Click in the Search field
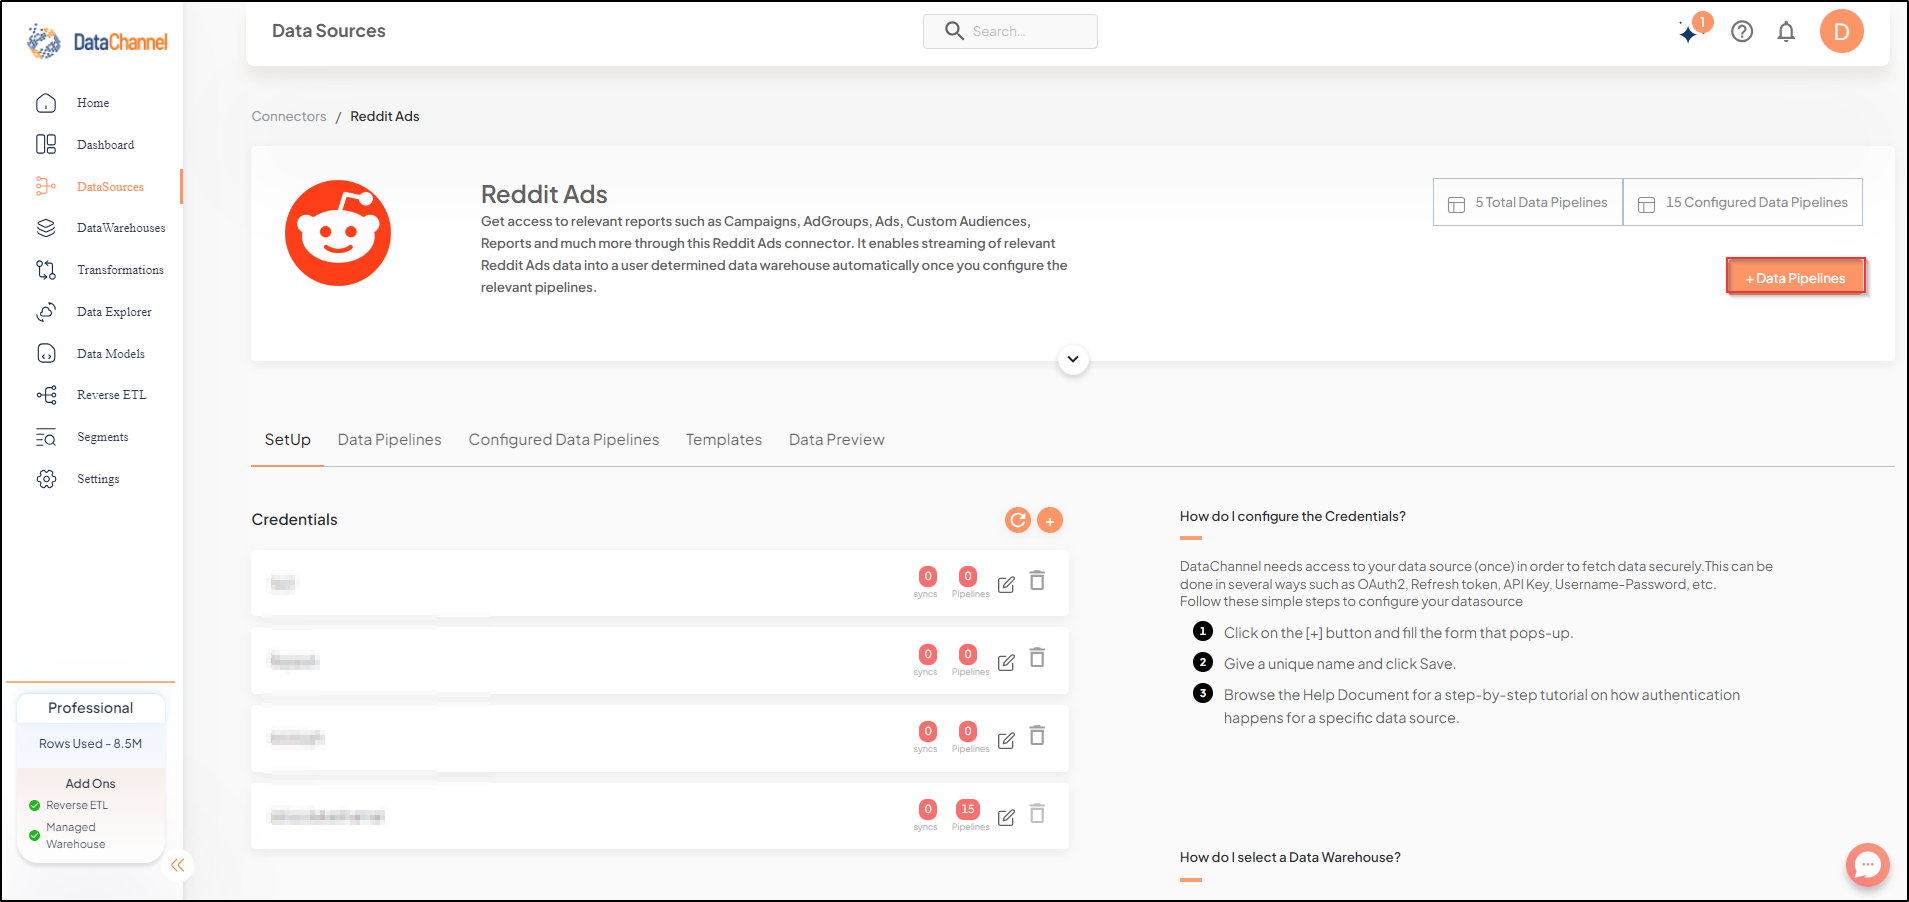The image size is (1909, 902). (x=1010, y=31)
